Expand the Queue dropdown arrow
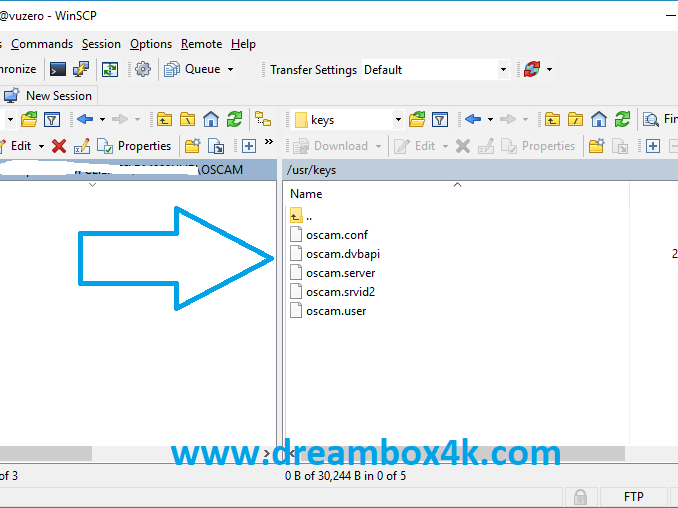 [230, 69]
